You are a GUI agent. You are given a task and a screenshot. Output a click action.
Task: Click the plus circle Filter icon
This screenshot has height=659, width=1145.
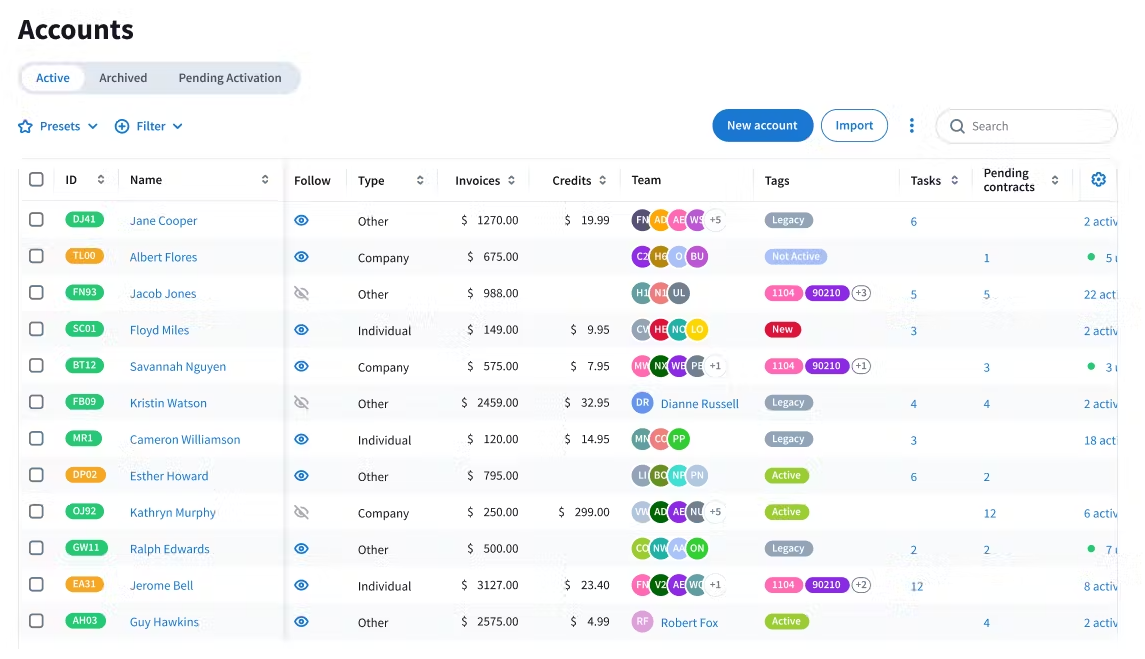click(x=122, y=126)
